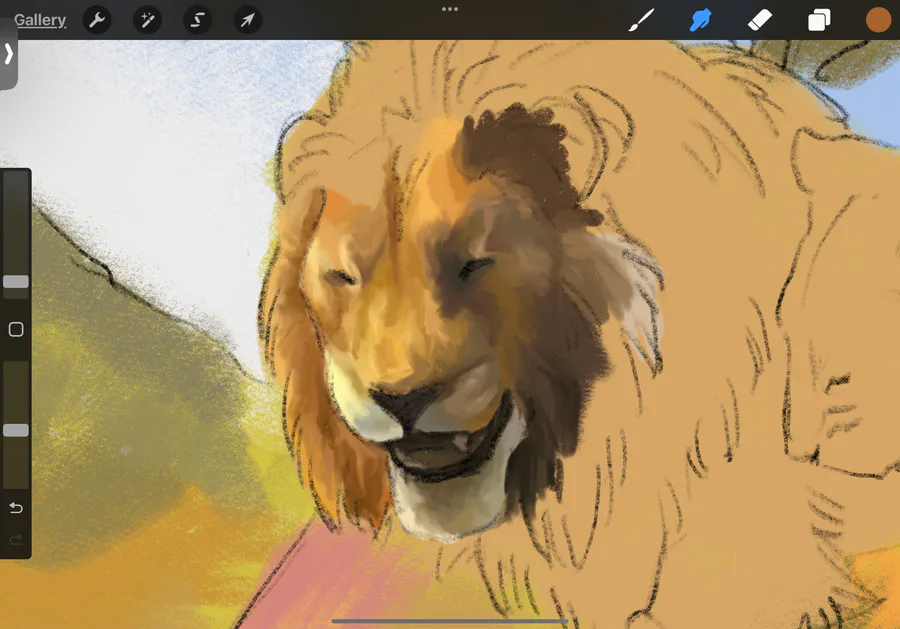The image size is (900, 629).
Task: Undo the last stroke
Action: pyautogui.click(x=16, y=508)
